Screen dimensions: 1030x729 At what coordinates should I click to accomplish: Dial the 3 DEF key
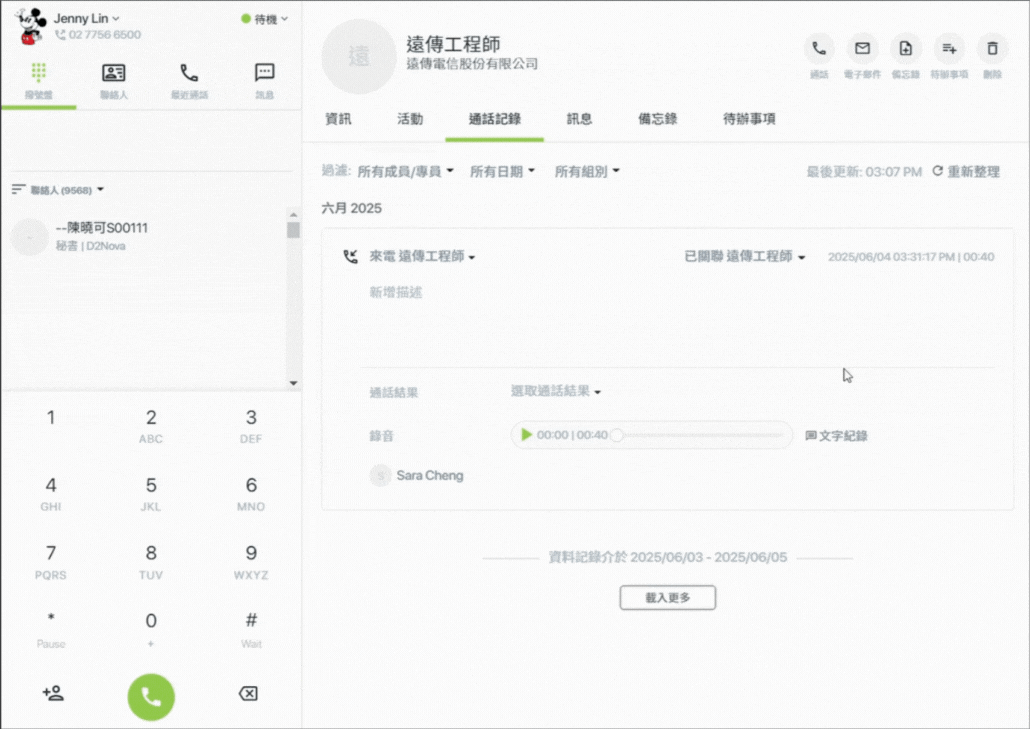pos(251,426)
